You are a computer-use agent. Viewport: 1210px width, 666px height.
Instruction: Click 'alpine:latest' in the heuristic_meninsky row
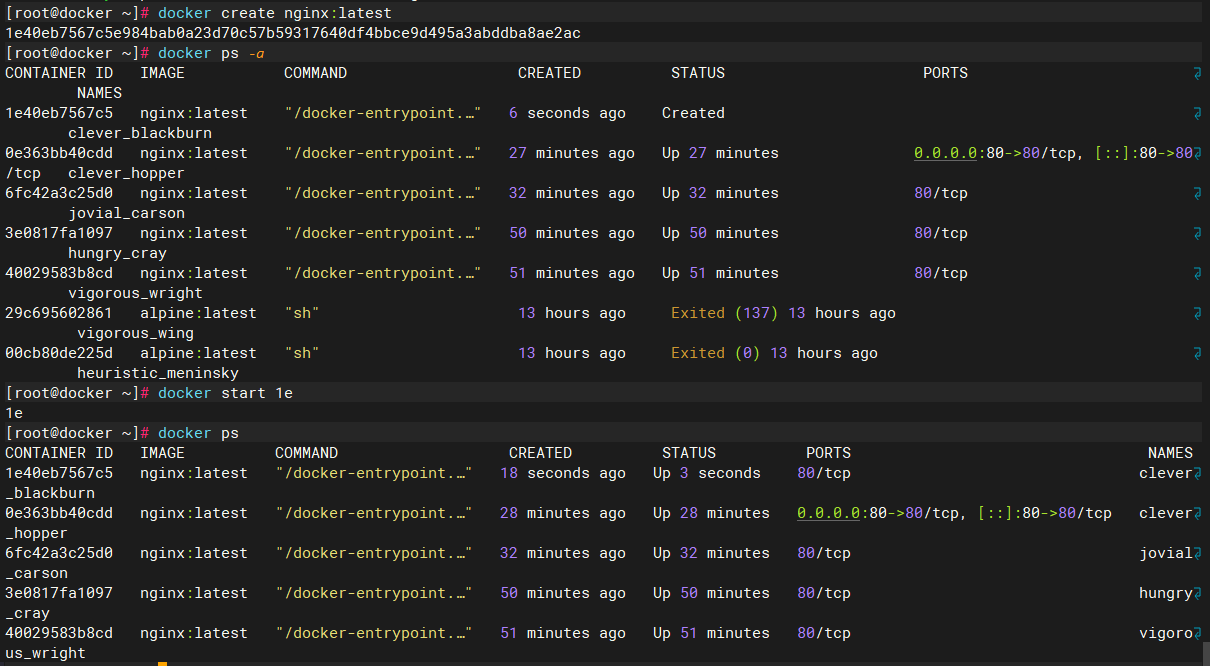pyautogui.click(x=198, y=353)
